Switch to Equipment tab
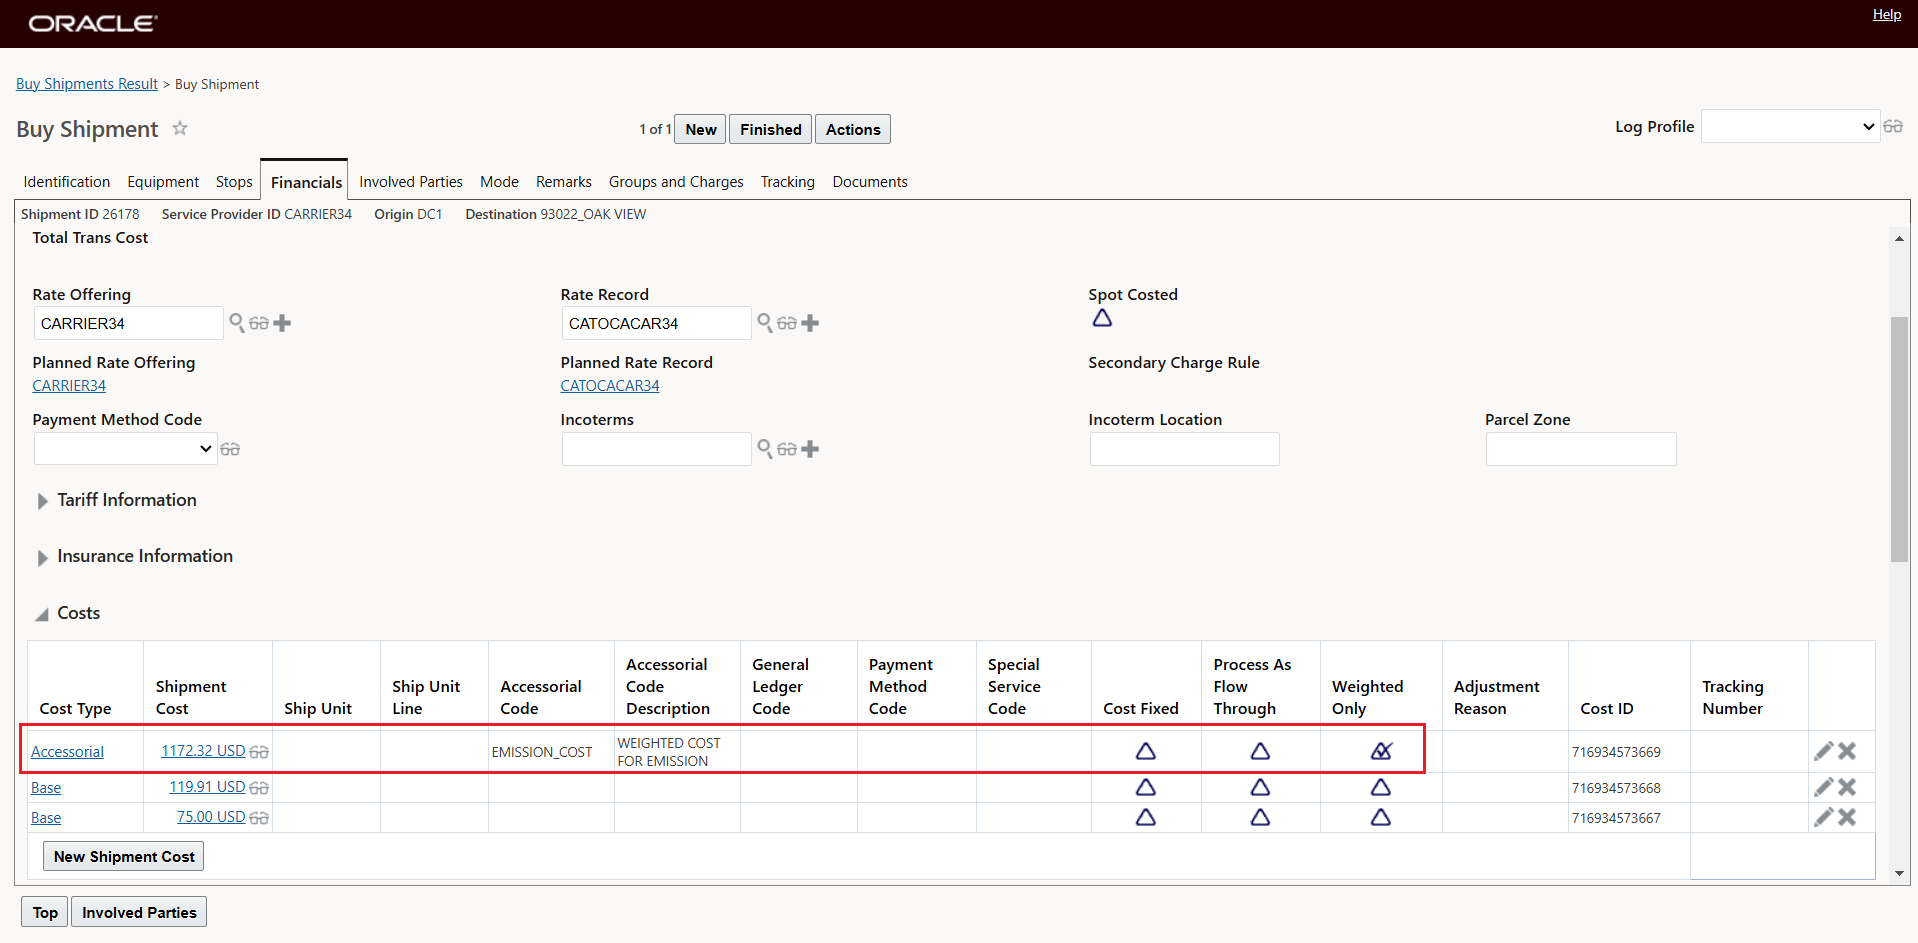1918x943 pixels. point(163,182)
